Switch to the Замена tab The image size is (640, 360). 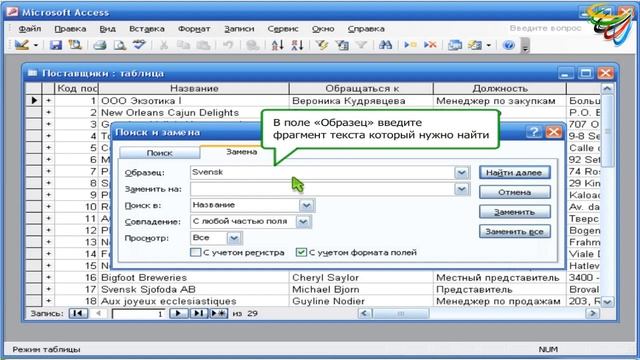242,151
